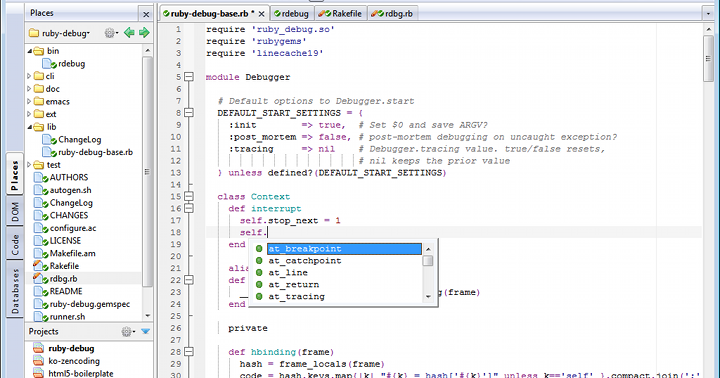Click 'class Context' on line 15
The width and height of the screenshot is (720, 378).
pyautogui.click(x=254, y=197)
